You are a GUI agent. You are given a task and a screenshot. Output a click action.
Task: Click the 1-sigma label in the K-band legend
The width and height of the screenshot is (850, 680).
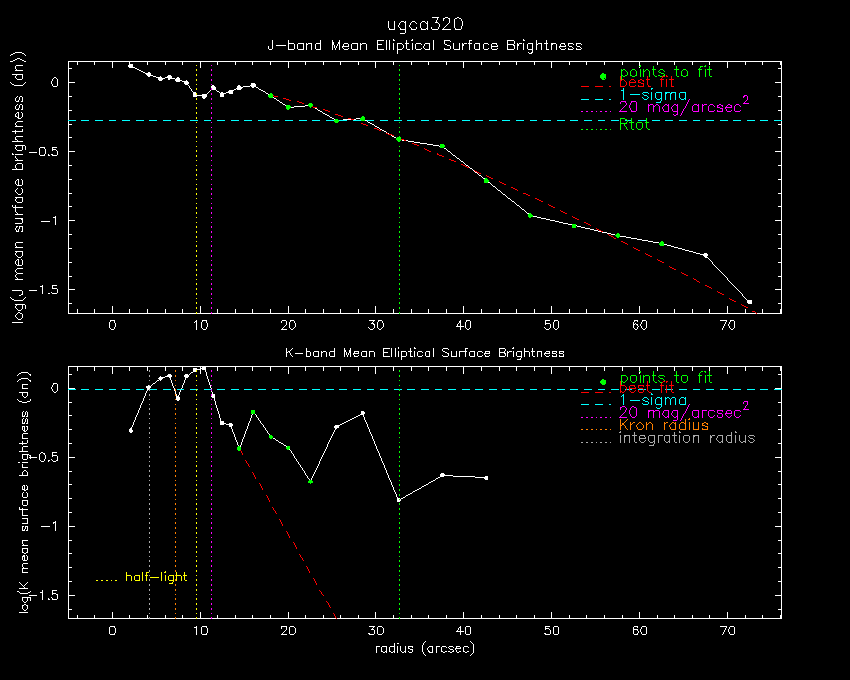(x=652, y=401)
